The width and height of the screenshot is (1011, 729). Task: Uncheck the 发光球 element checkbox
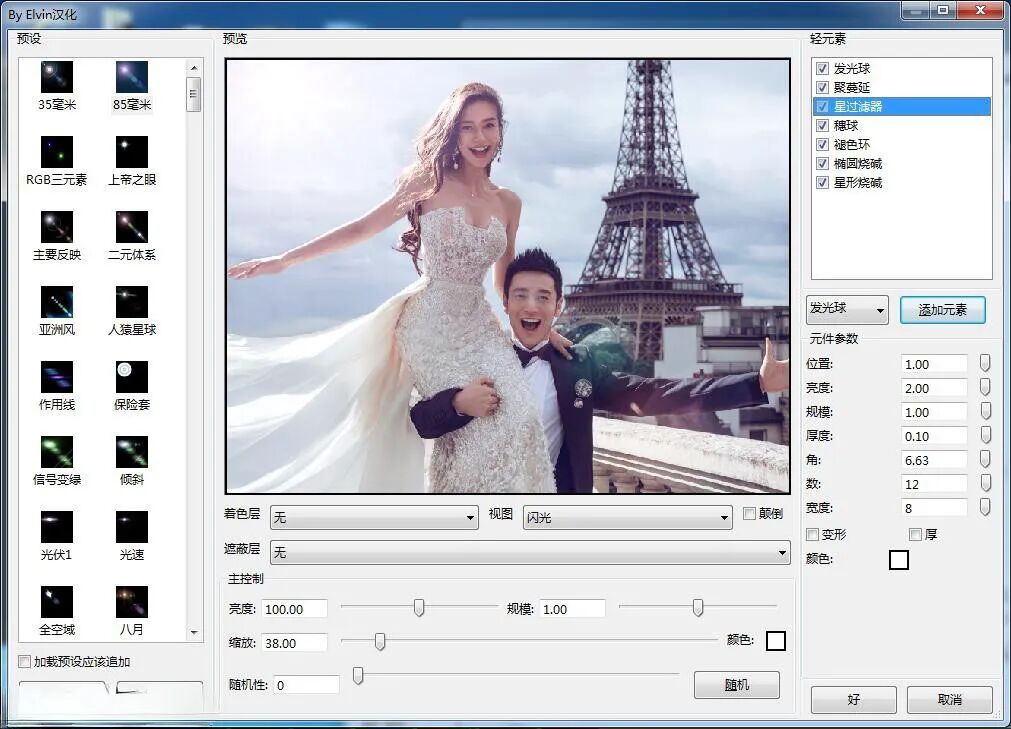click(x=822, y=69)
